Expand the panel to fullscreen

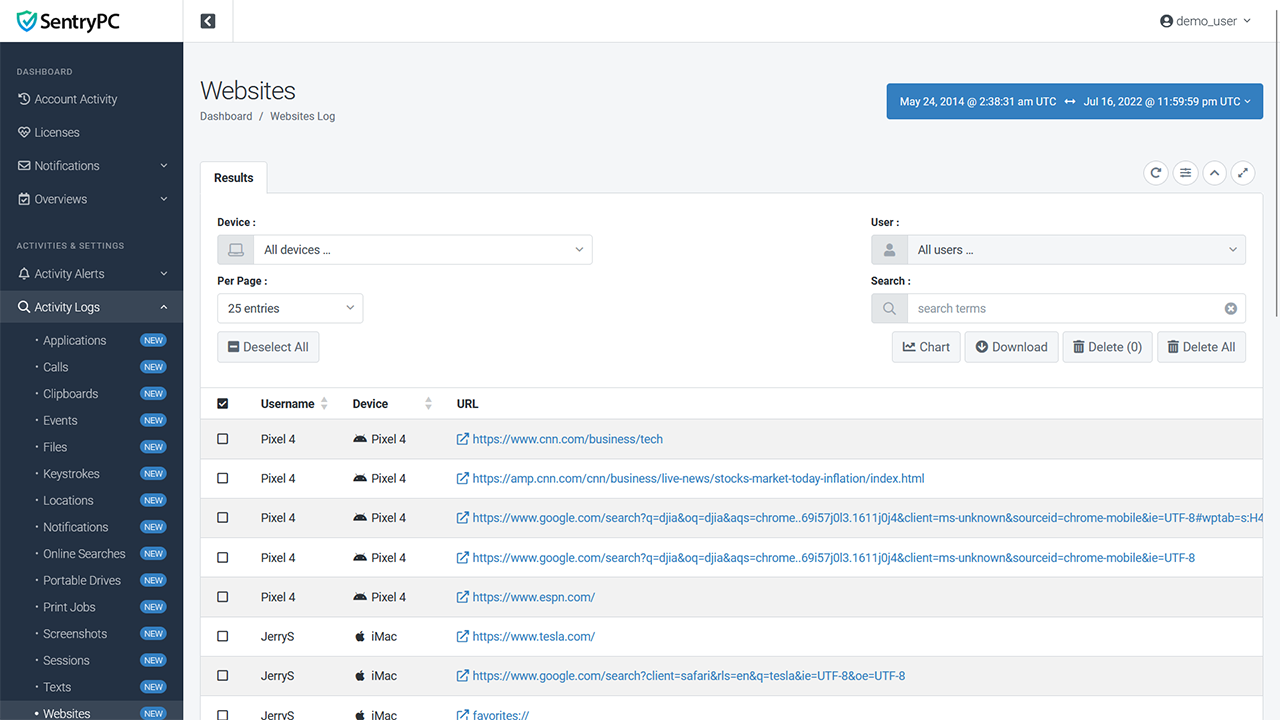pos(1243,173)
